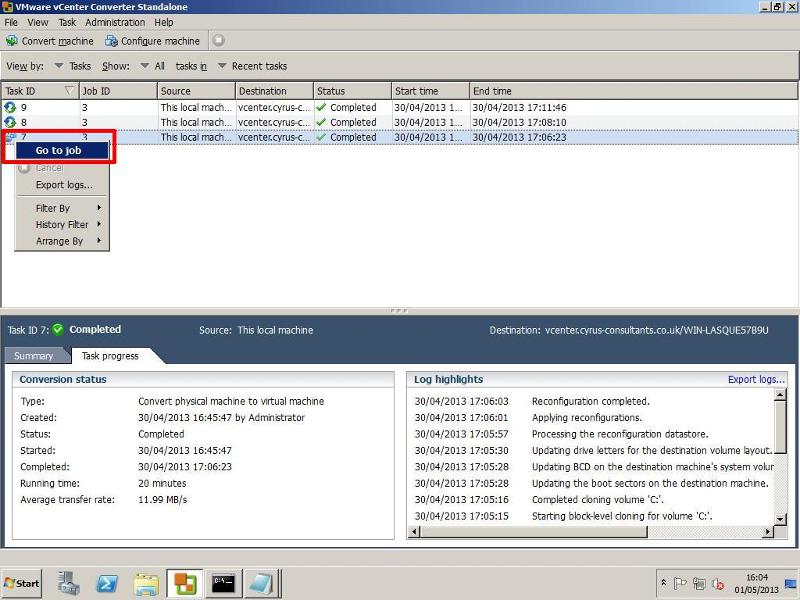Open Windows Explorer from the taskbar
The image size is (800, 600).
click(x=146, y=584)
